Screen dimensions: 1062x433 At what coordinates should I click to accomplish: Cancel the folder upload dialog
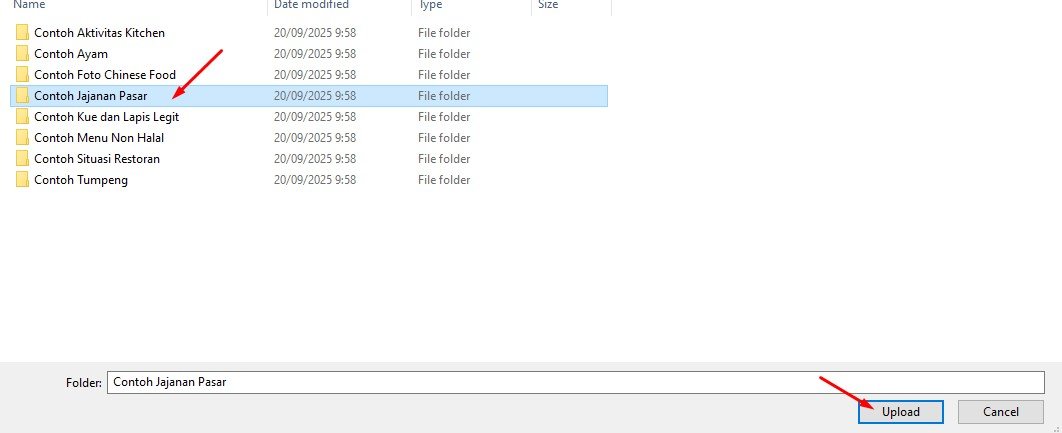(x=1000, y=412)
